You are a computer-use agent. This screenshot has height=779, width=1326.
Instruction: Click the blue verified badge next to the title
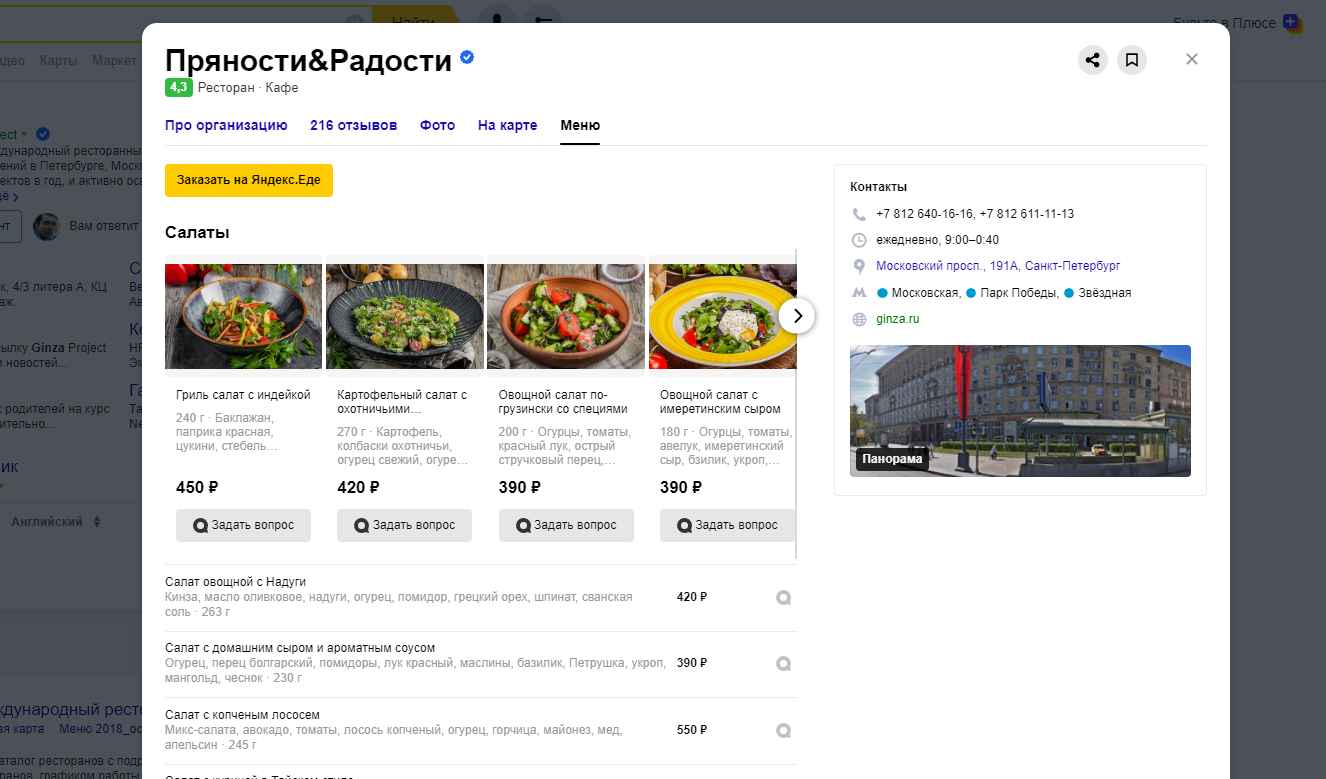point(467,58)
